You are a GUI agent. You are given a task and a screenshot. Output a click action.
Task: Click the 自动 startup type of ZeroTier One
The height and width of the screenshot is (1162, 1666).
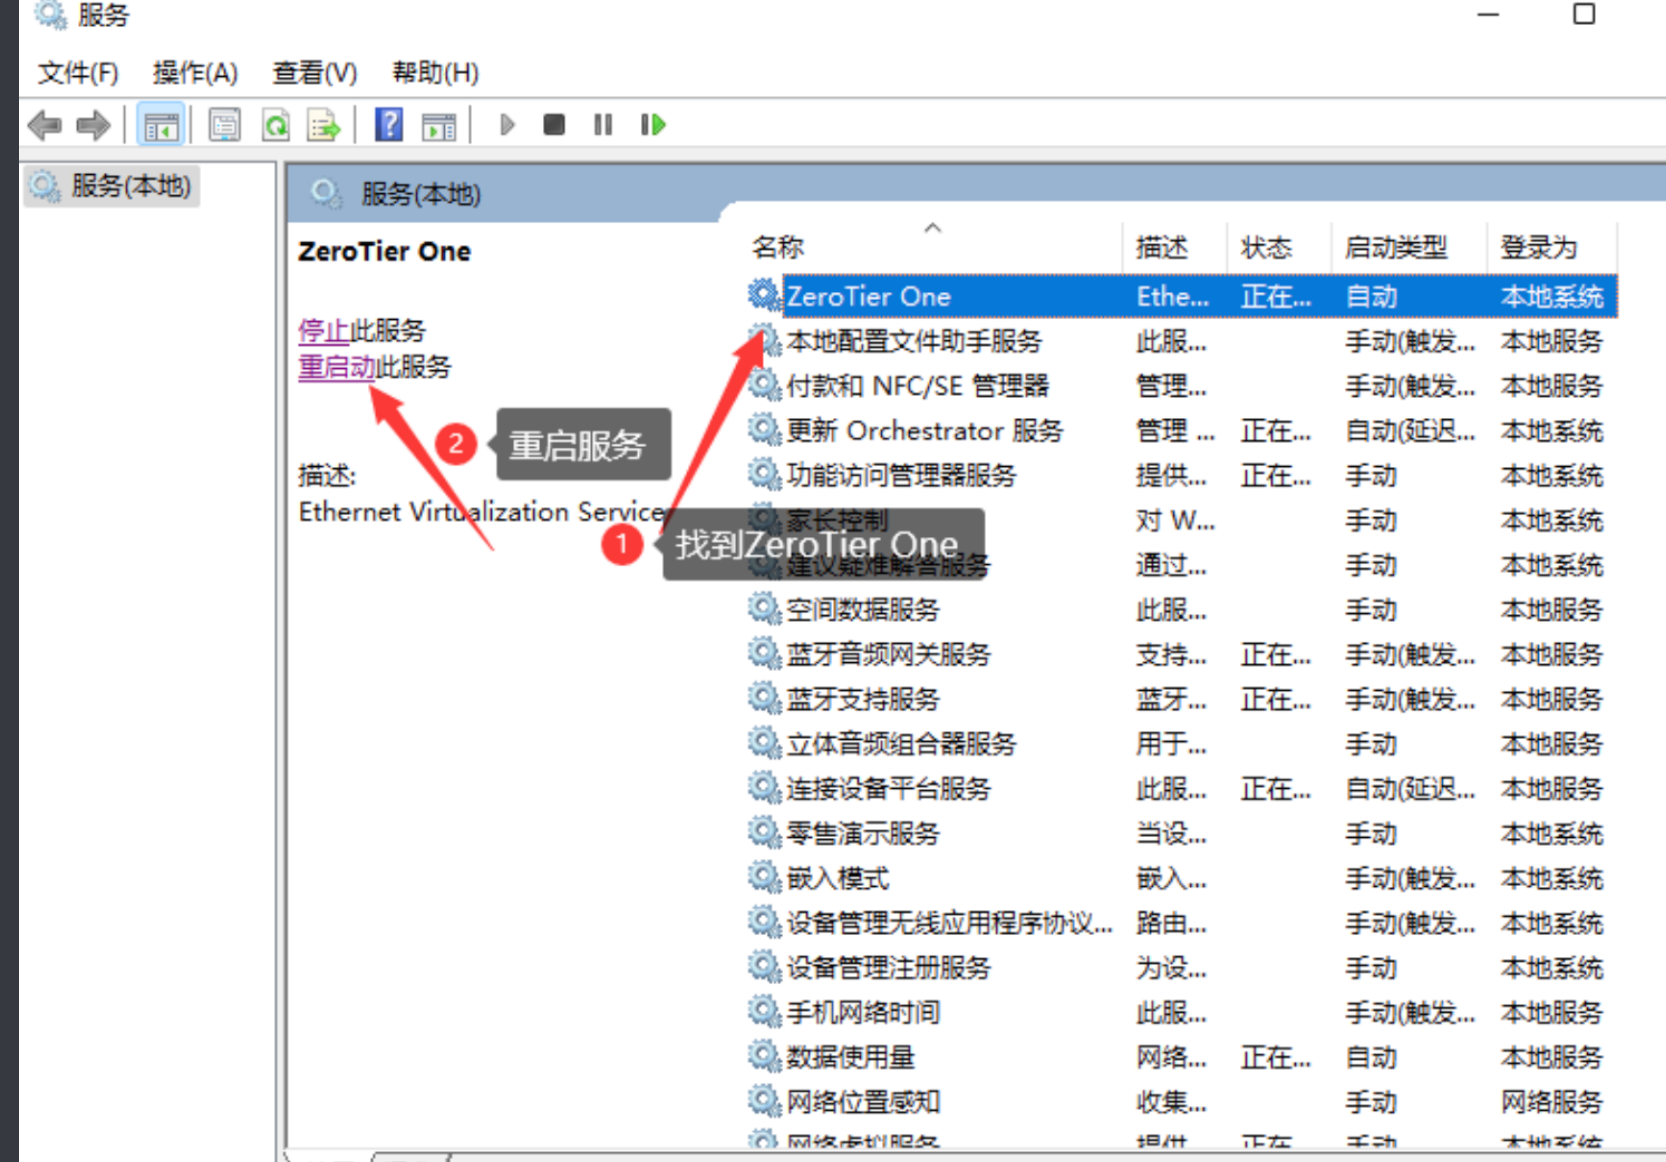1371,296
